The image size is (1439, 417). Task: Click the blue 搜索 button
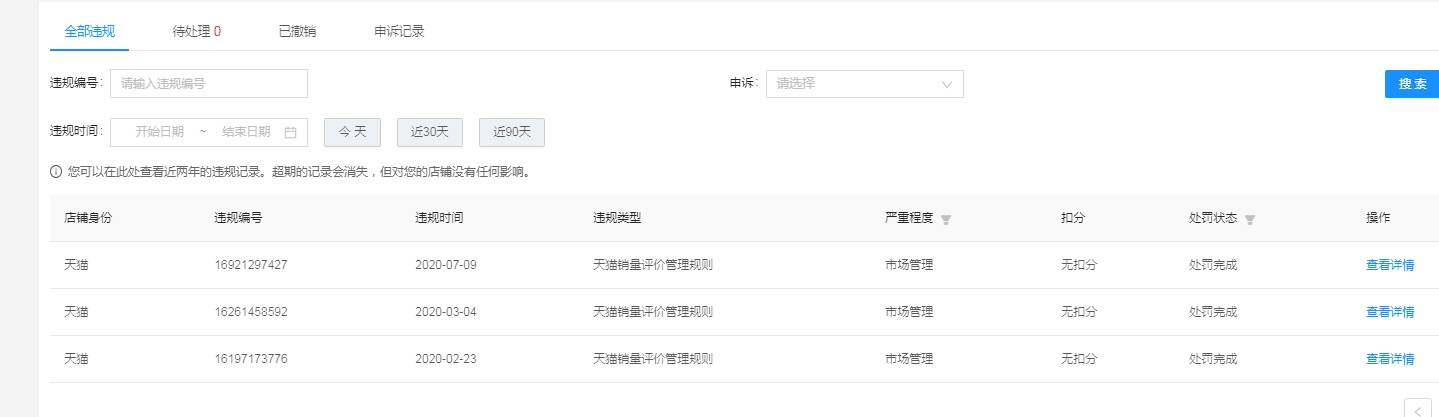[x=1412, y=84]
